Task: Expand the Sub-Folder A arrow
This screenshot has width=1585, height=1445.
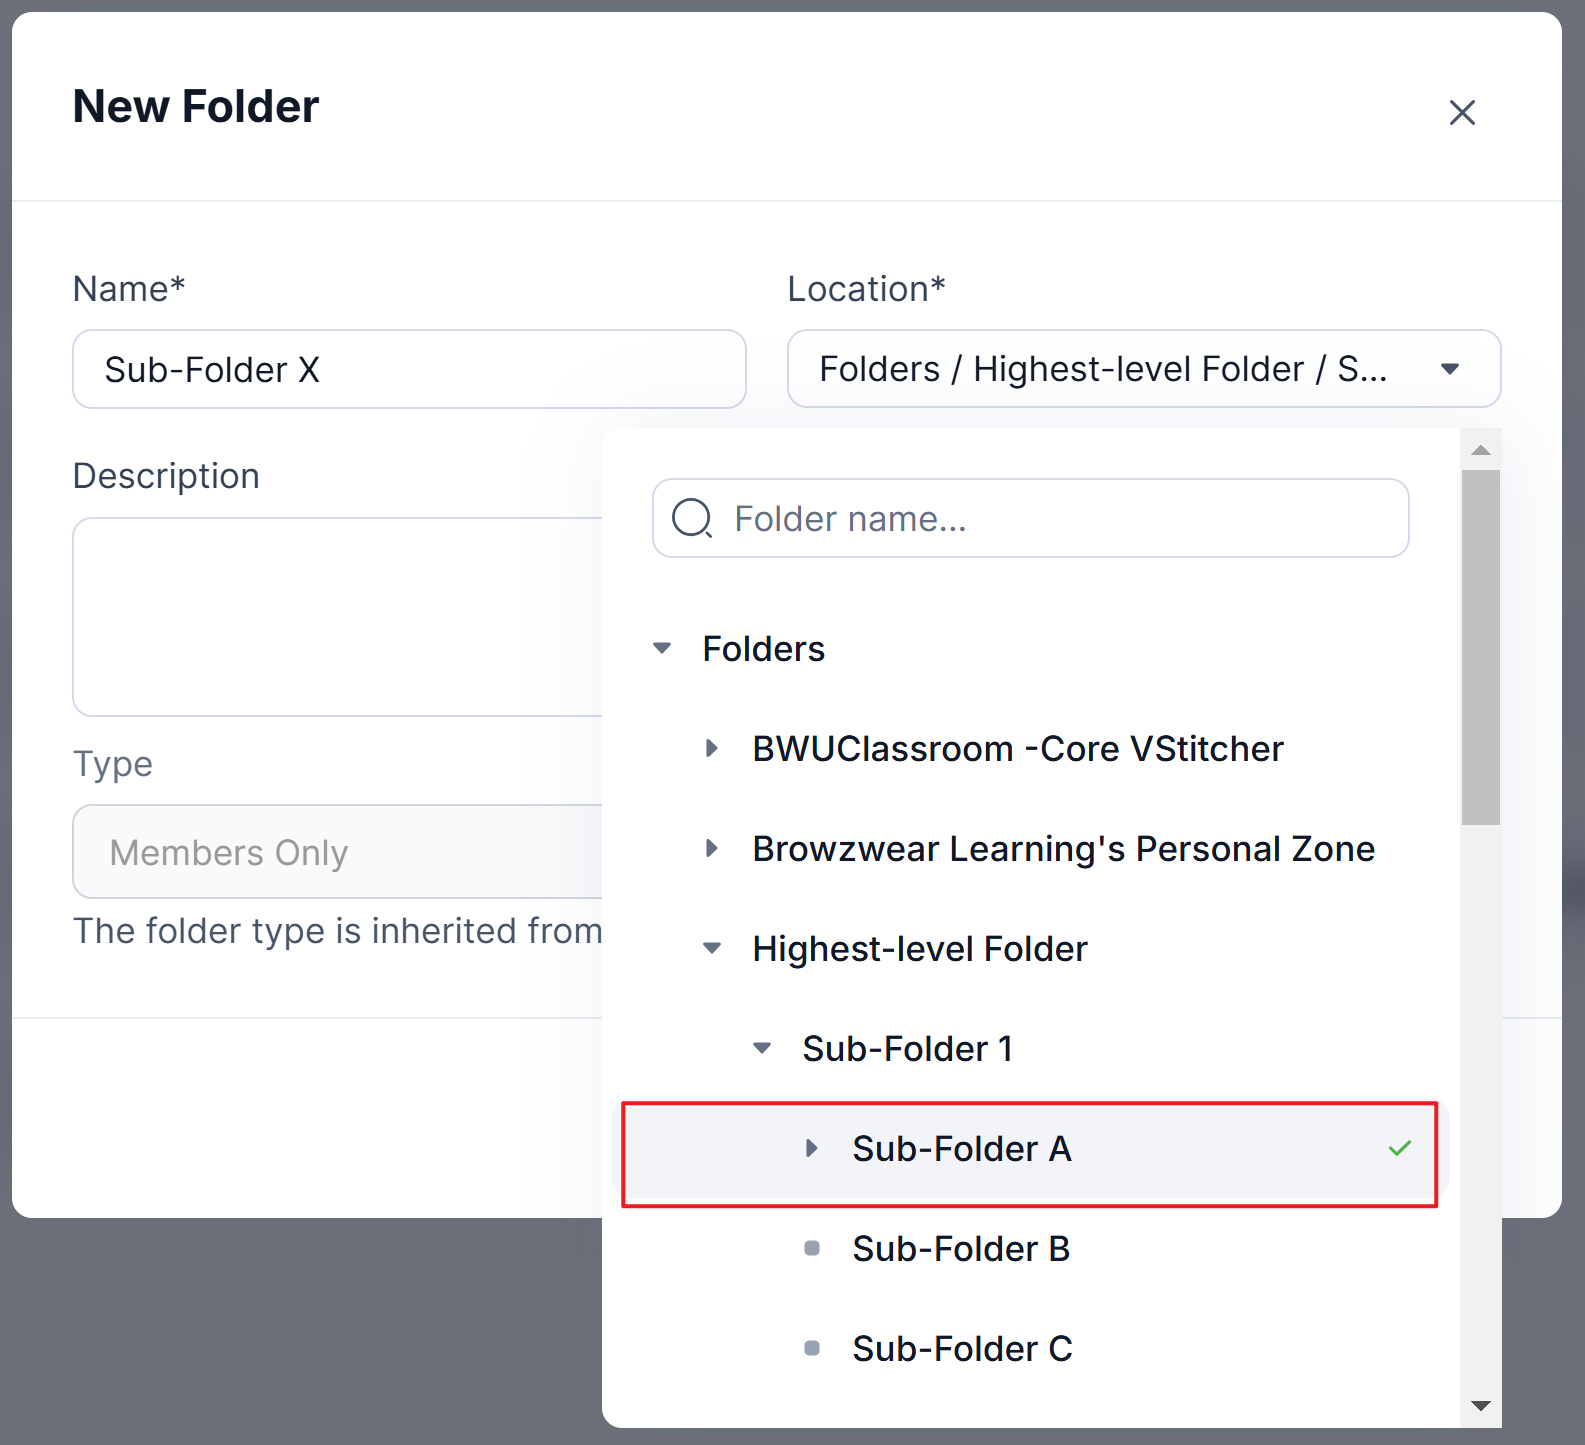Action: point(811,1148)
